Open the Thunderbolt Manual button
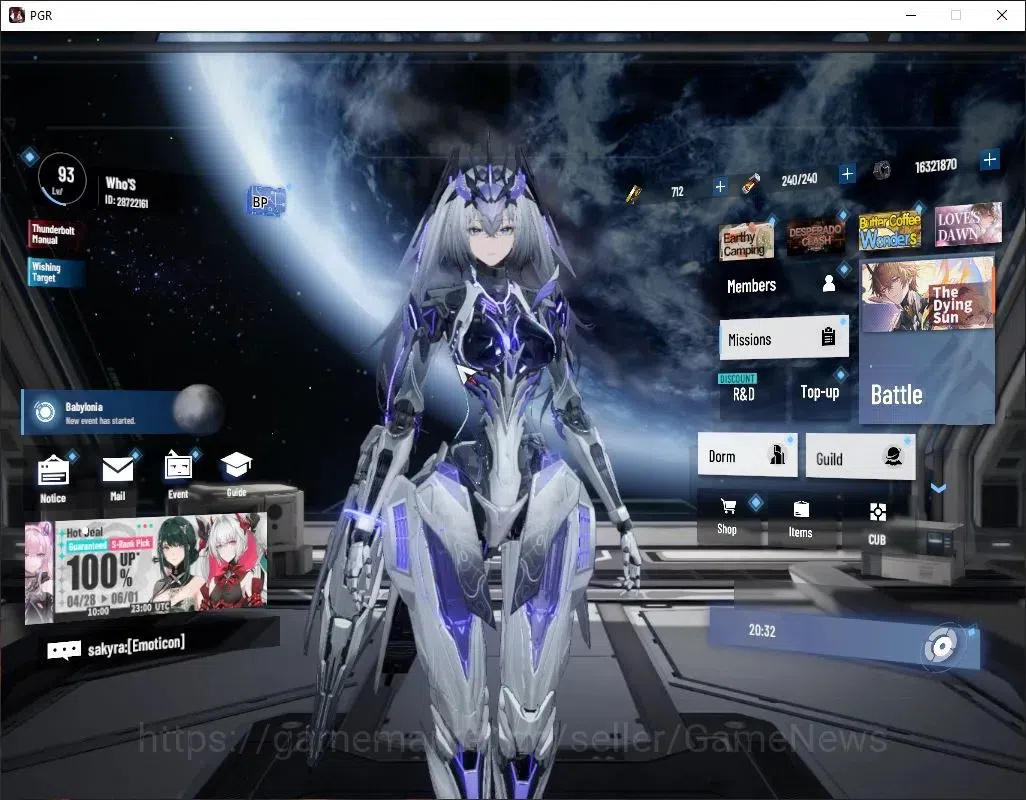1026x800 pixels. [54, 235]
